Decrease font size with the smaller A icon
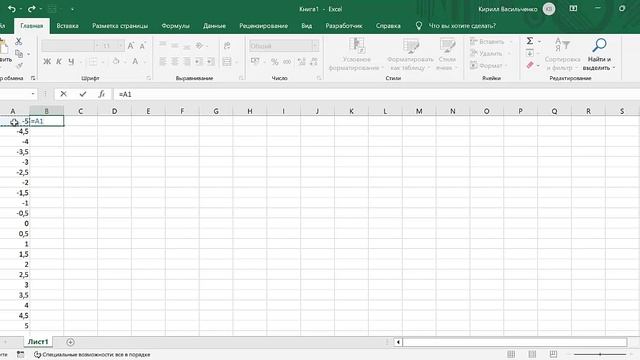 [142, 46]
